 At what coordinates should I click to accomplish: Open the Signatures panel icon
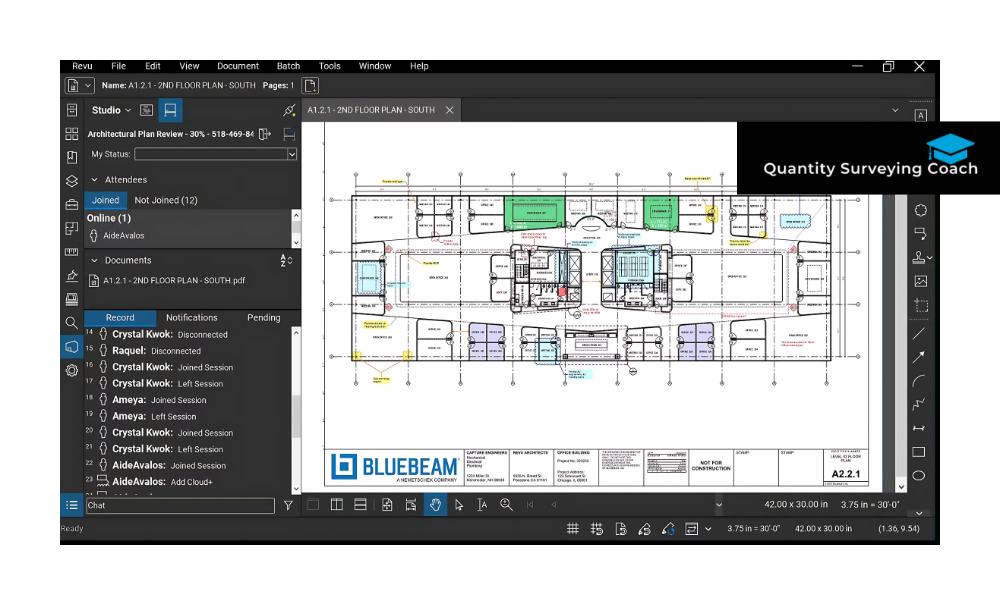[71, 275]
